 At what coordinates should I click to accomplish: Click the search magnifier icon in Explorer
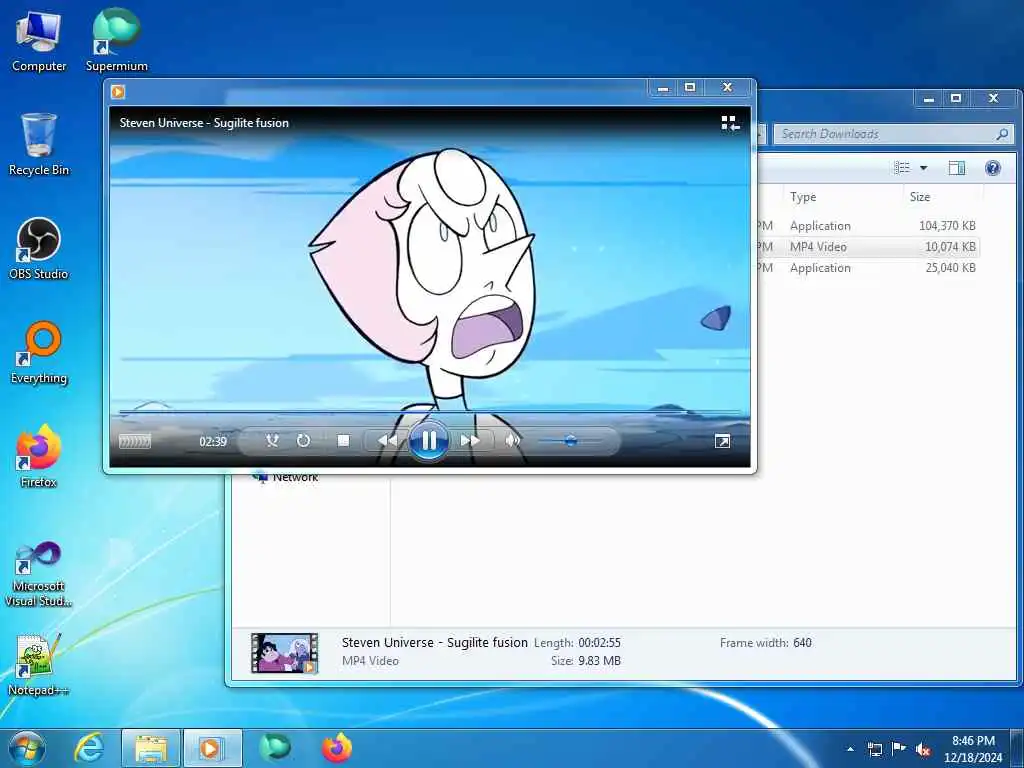(1002, 134)
